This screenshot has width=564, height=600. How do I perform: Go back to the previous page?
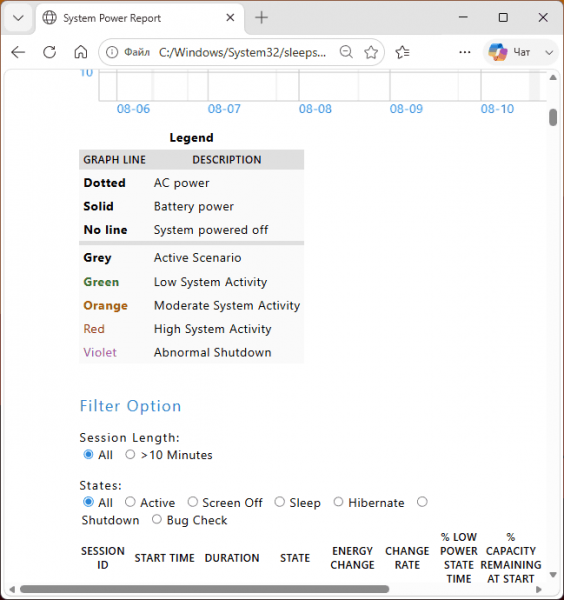tap(18, 52)
